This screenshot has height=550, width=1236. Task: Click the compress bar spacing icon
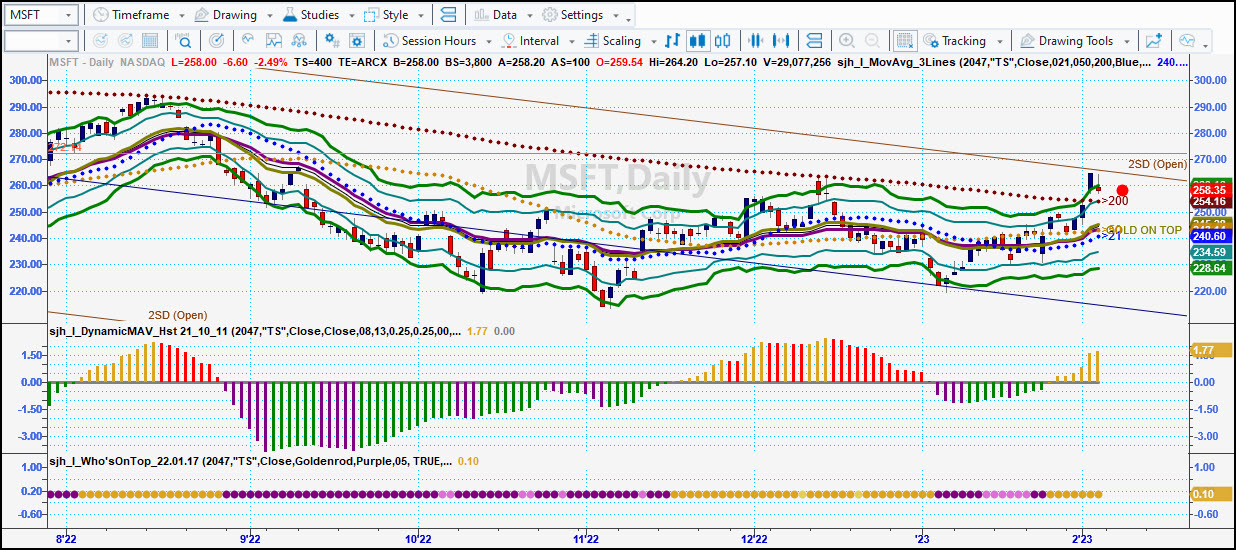[x=757, y=41]
